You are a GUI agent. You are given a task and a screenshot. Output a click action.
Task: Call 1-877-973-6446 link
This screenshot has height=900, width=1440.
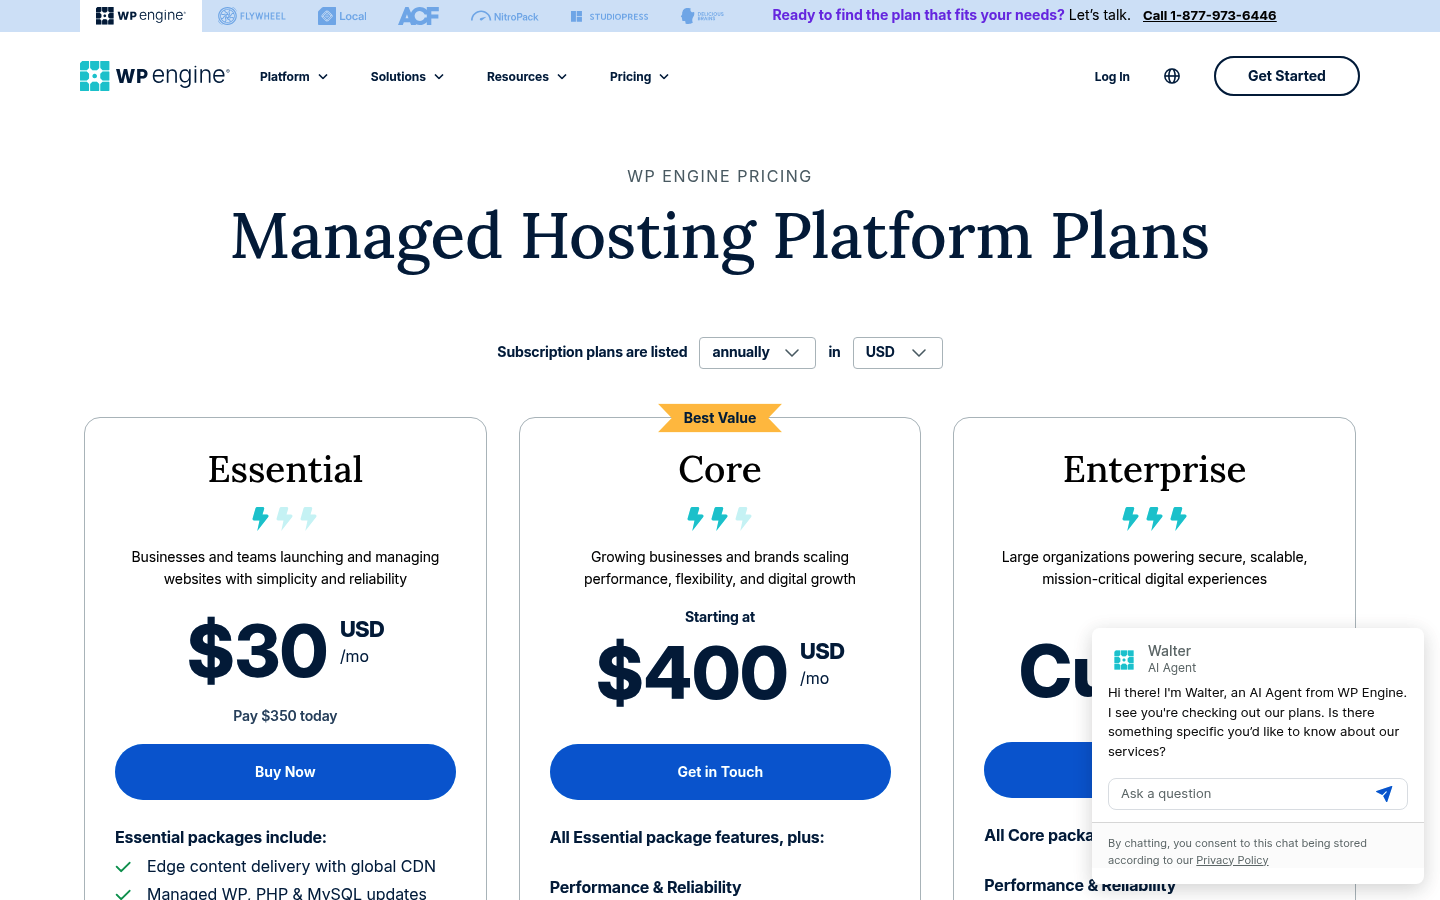pyautogui.click(x=1209, y=15)
